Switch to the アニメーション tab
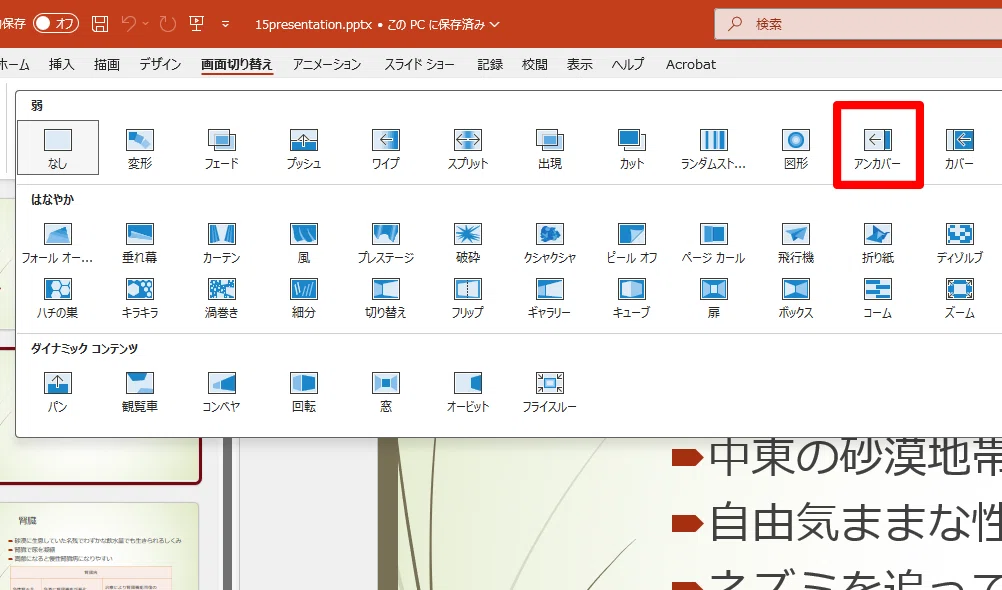Viewport: 1002px width, 590px height. pyautogui.click(x=327, y=65)
